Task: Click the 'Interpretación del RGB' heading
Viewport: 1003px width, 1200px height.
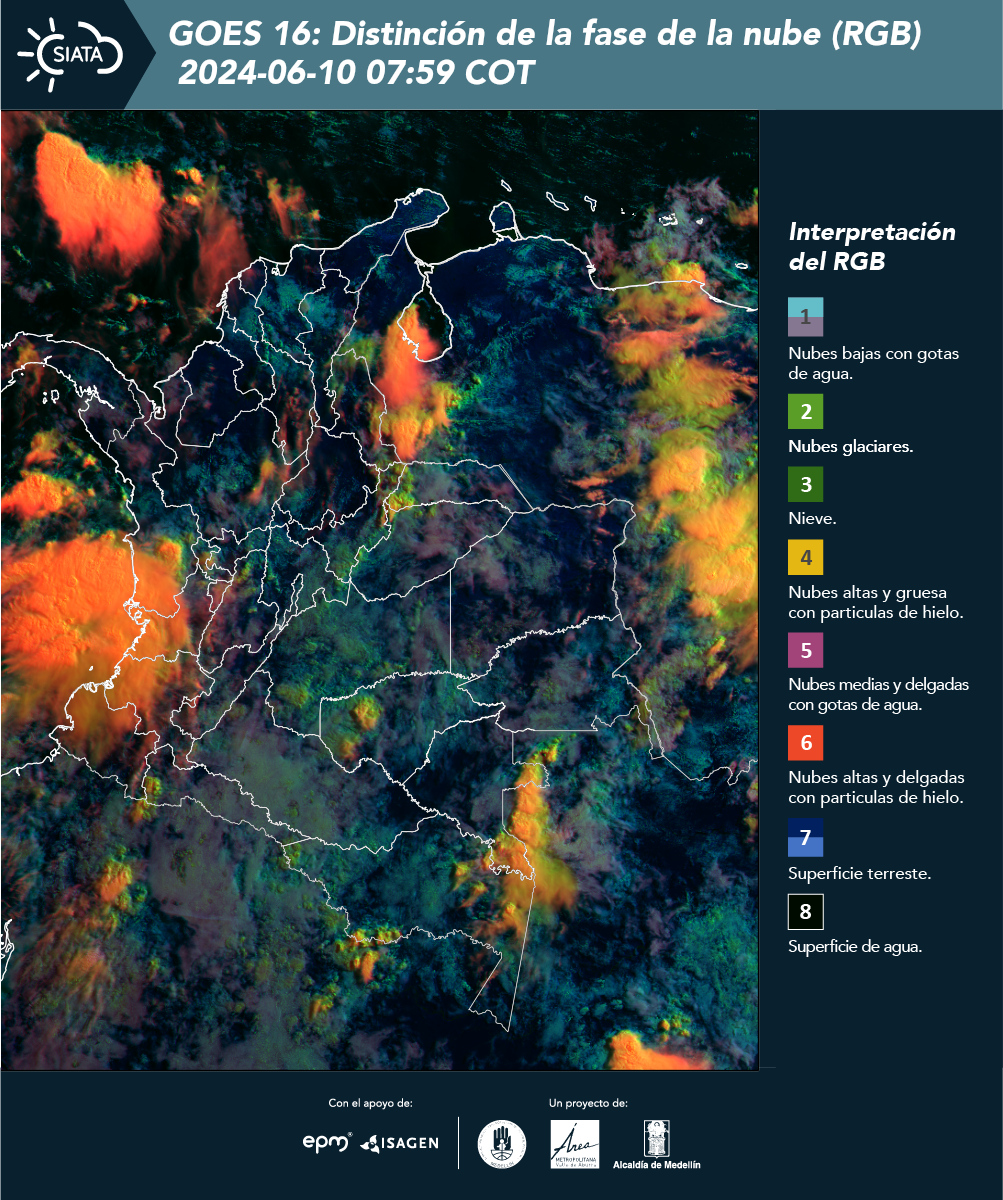Action: (872, 247)
